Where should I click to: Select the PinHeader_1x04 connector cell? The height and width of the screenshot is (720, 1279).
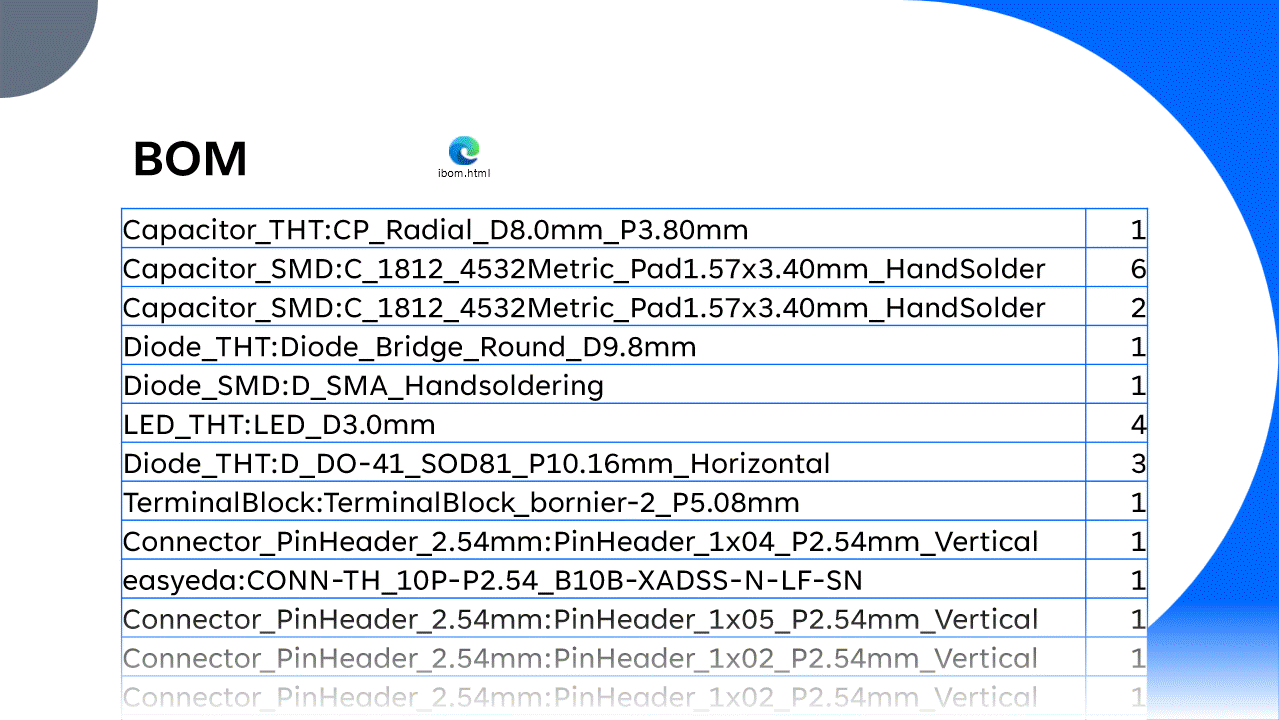click(580, 542)
